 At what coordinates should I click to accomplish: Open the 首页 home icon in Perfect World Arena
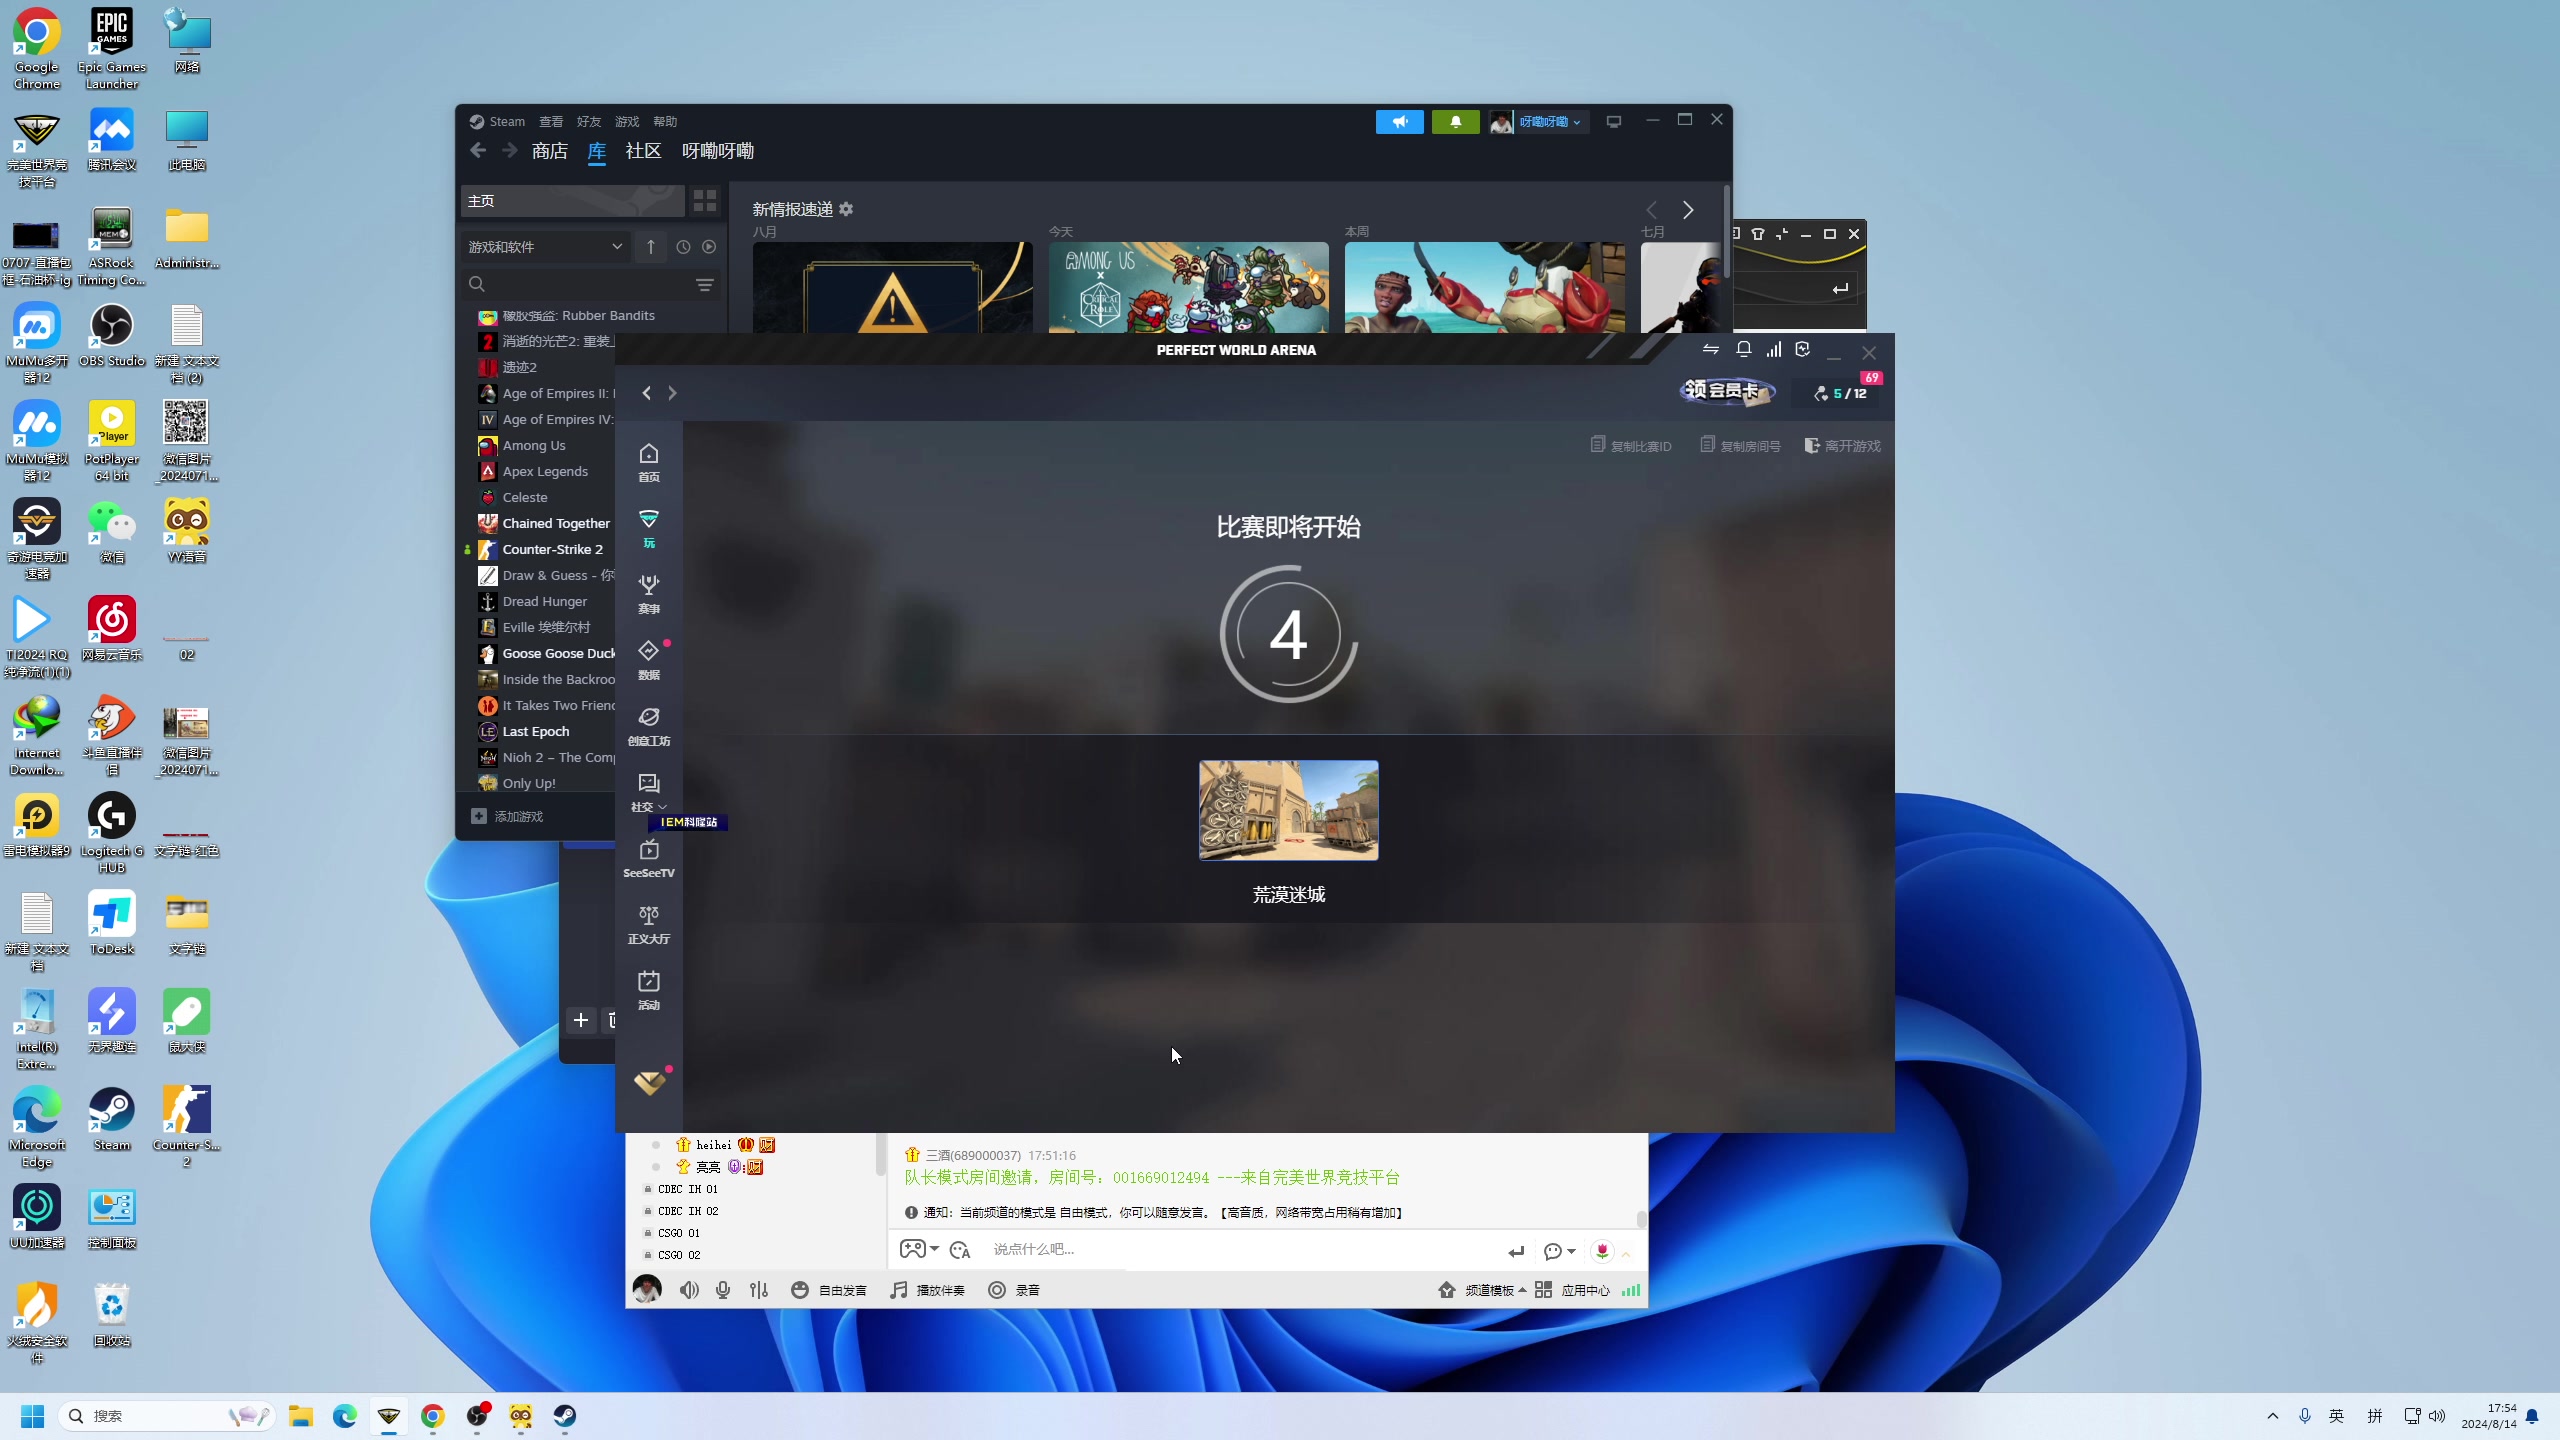[x=649, y=463]
